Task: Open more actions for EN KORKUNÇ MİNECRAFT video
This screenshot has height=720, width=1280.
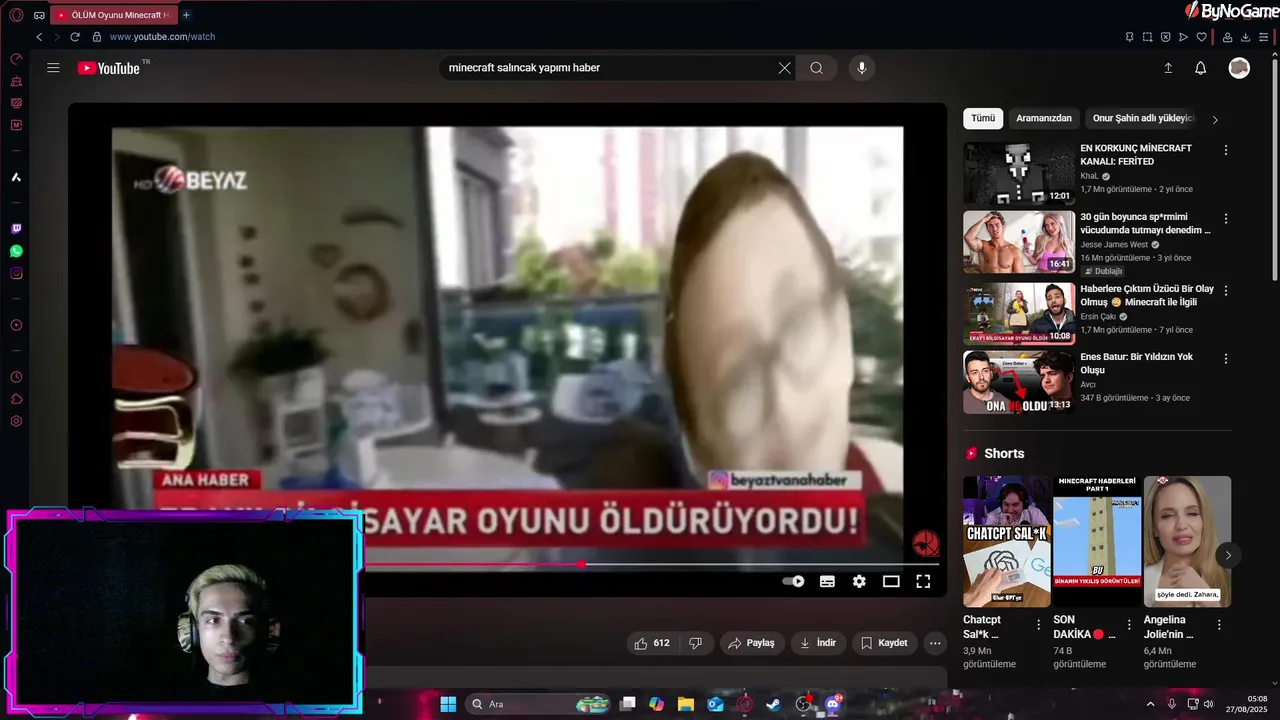Action: tap(1226, 150)
